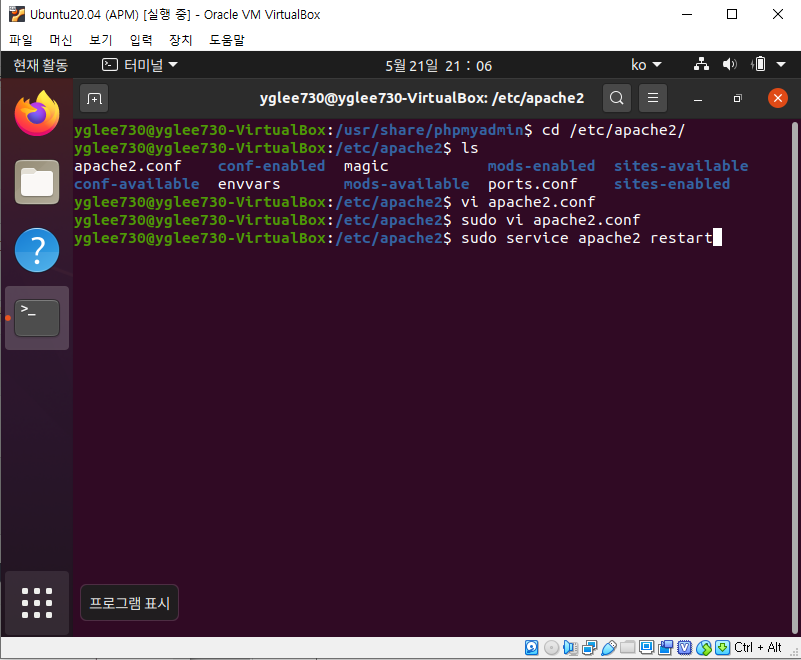Image resolution: width=801 pixels, height=660 pixels.
Task: Open the Help icon in dock
Action: click(x=37, y=250)
